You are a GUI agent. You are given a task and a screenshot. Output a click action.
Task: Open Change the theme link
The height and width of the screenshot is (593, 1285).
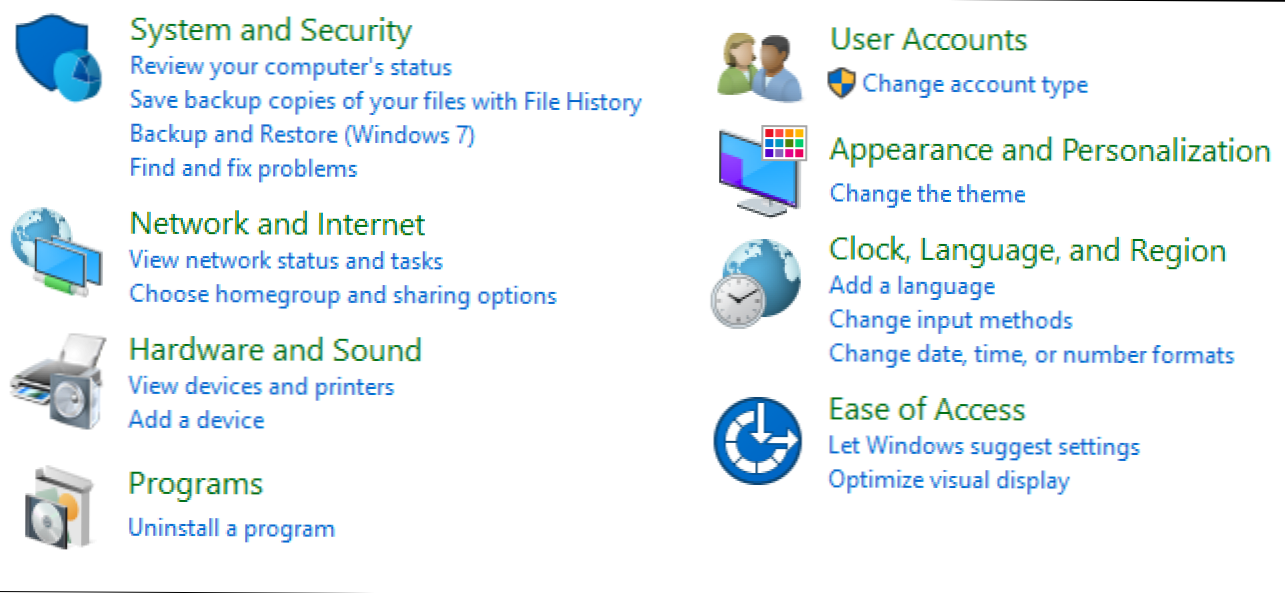[928, 194]
